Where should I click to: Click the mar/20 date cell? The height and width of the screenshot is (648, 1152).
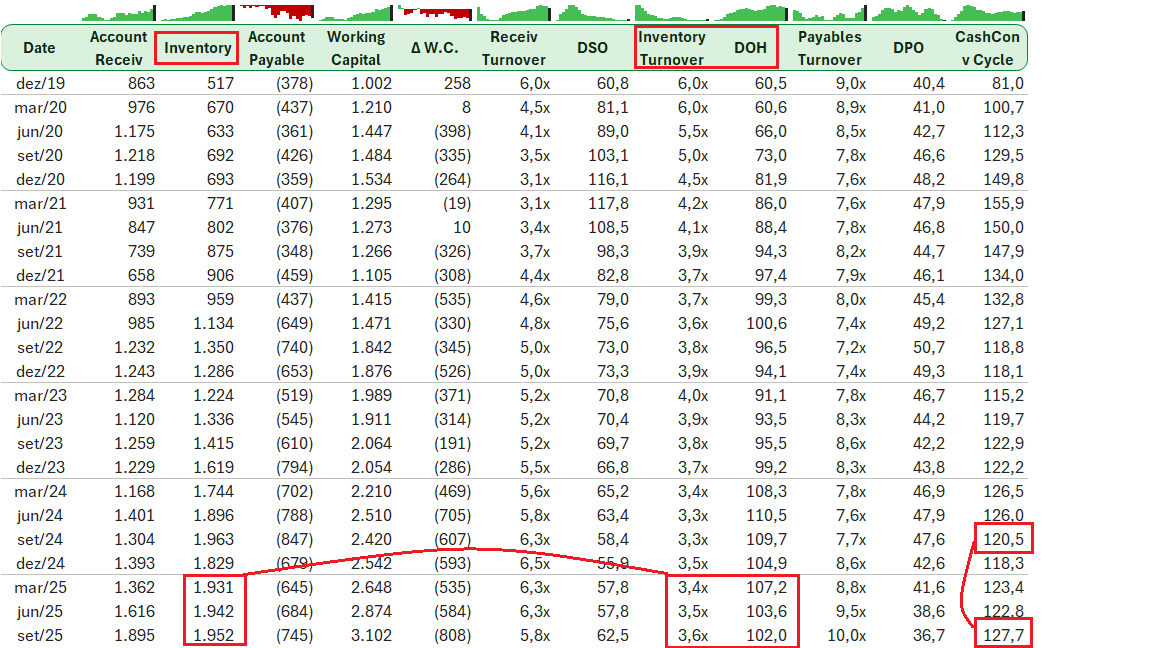[40, 108]
